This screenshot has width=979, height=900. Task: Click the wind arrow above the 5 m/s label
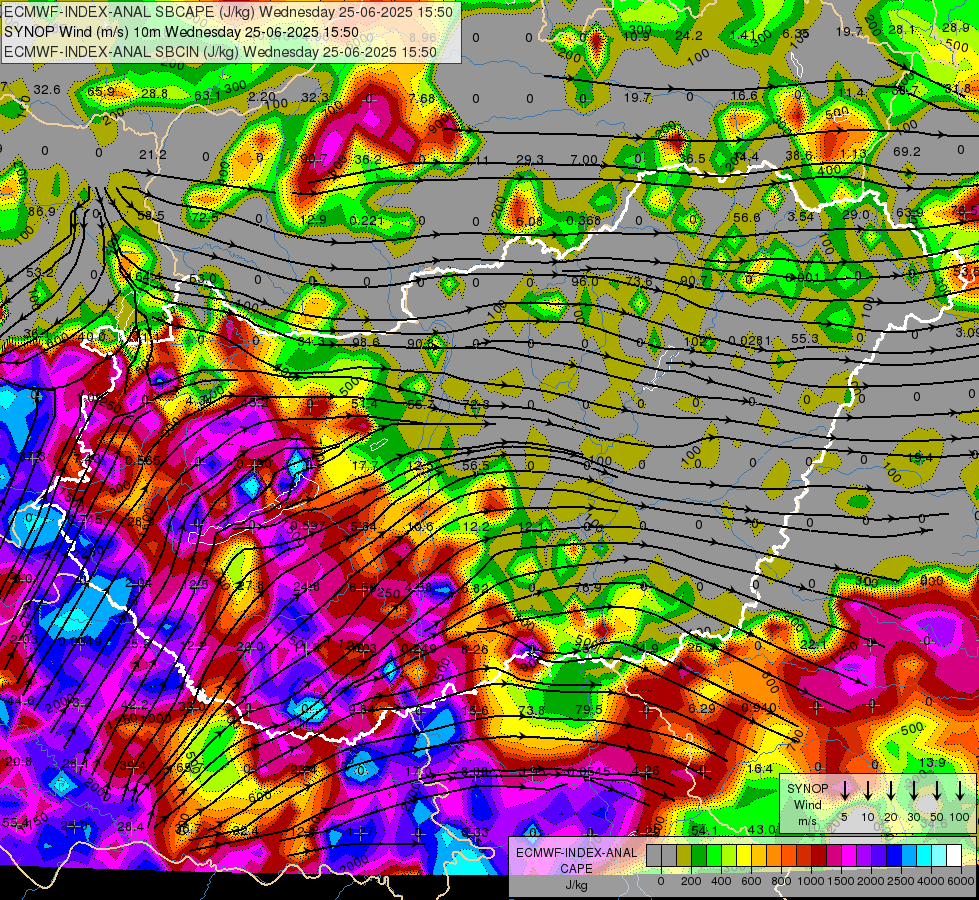pyautogui.click(x=845, y=790)
